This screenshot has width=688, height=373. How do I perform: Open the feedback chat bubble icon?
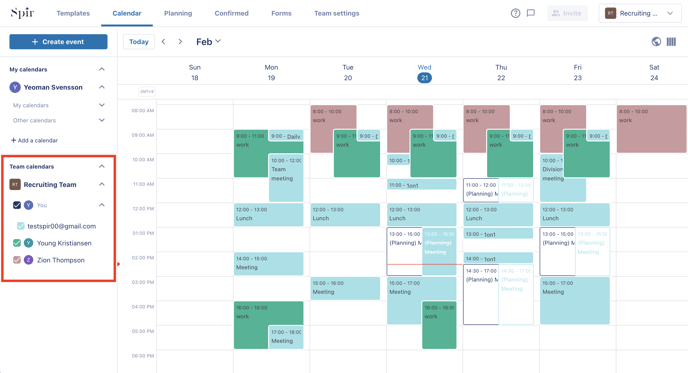click(530, 13)
